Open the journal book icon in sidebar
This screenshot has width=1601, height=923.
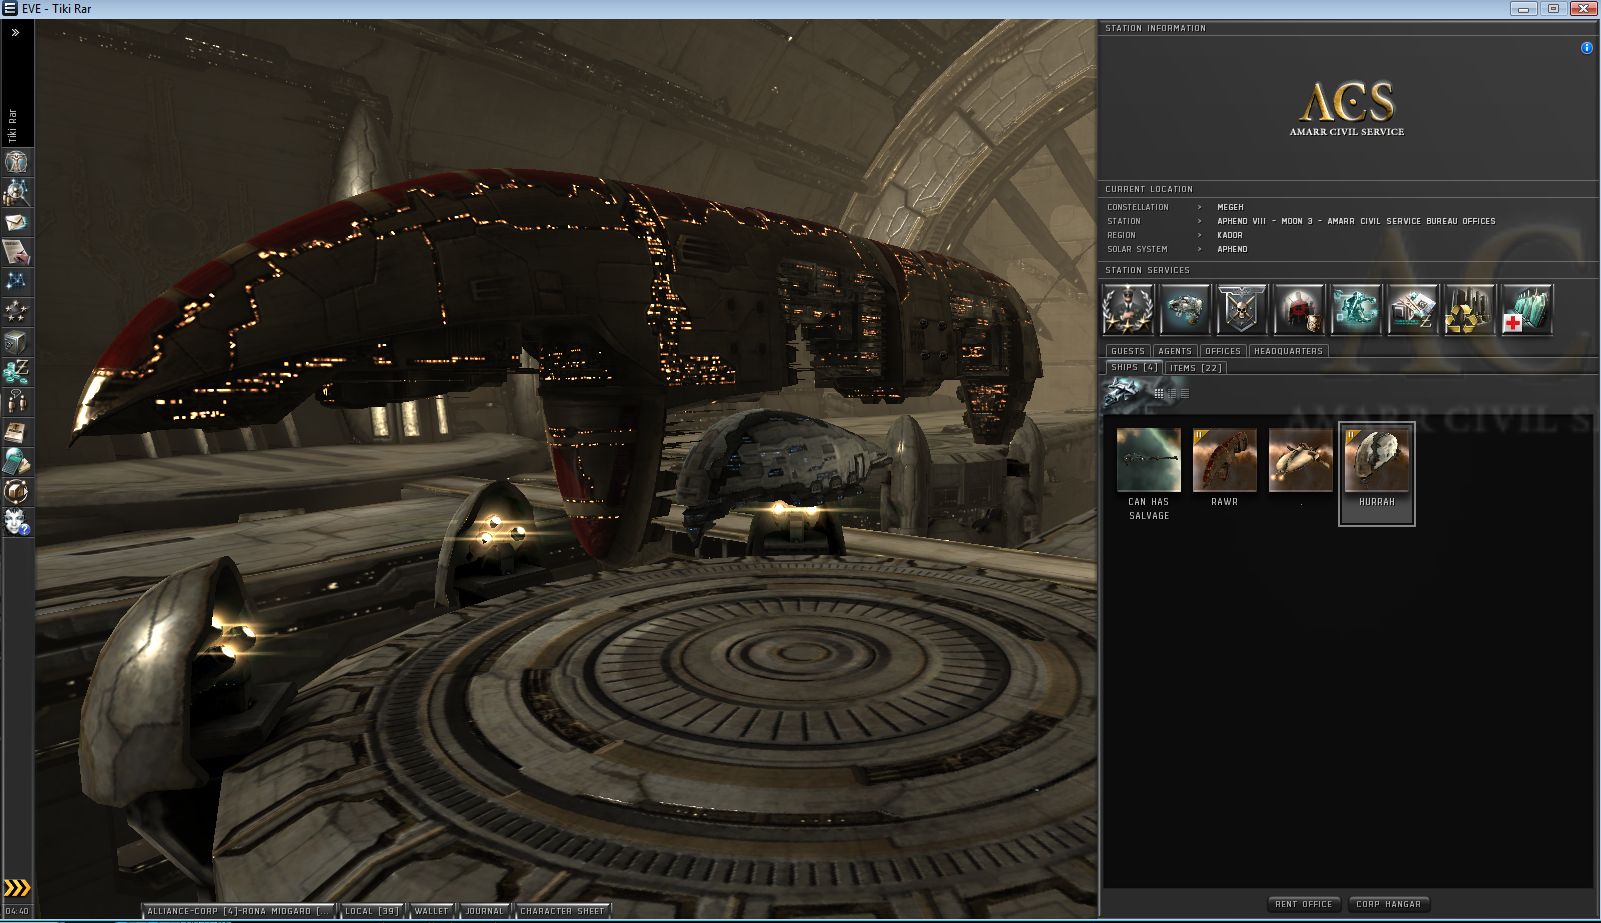coord(17,431)
